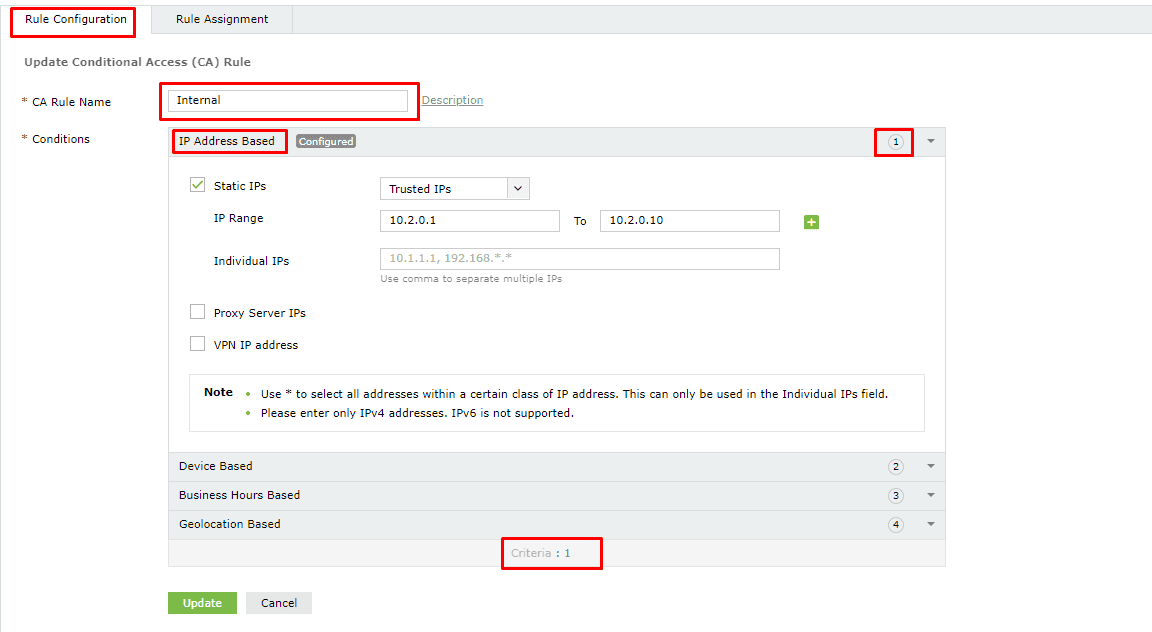Click the Description link
Image resolution: width=1152 pixels, height=632 pixels.
(x=452, y=100)
